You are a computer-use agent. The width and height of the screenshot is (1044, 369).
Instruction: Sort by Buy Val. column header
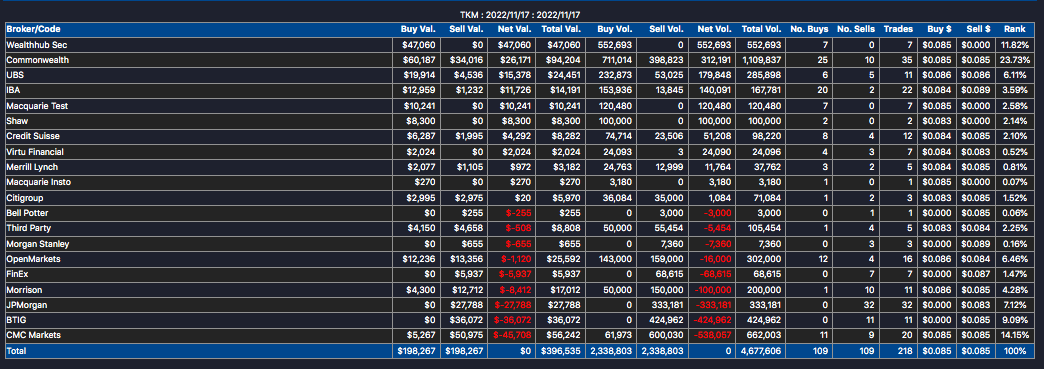pyautogui.click(x=417, y=29)
